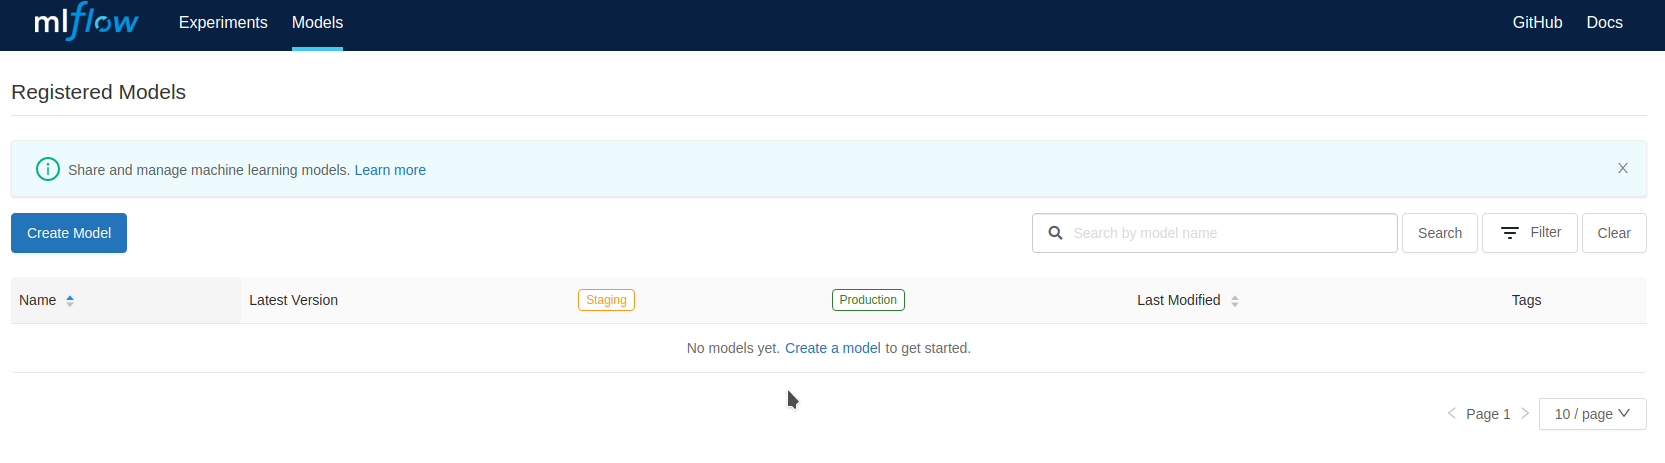The width and height of the screenshot is (1665, 463).
Task: Open the 10 / page dropdown
Action: point(1592,414)
